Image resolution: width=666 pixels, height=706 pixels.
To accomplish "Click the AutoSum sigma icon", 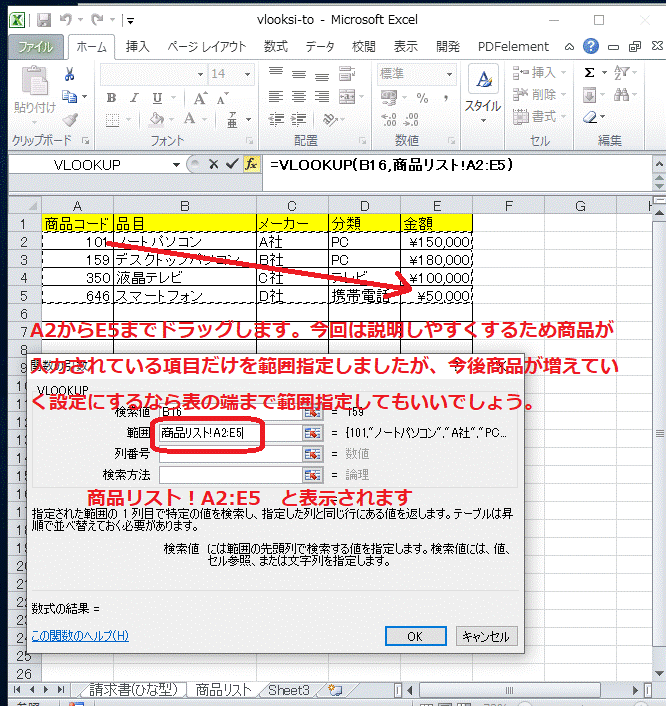I will [590, 73].
